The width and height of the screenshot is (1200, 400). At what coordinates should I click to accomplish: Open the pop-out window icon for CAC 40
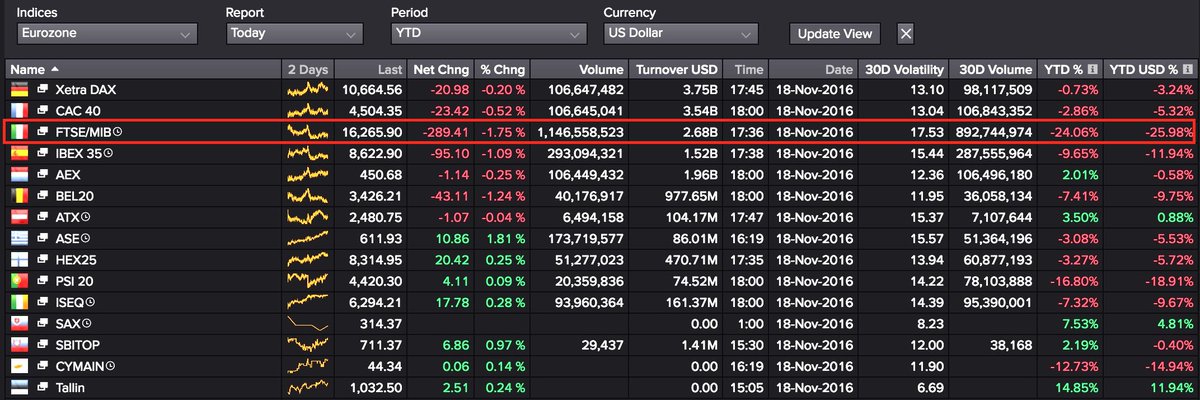coord(43,110)
